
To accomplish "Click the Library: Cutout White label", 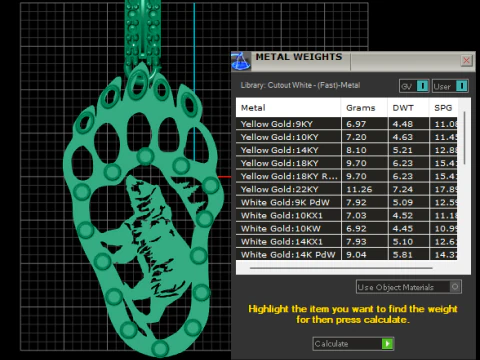I will [x=300, y=85].
